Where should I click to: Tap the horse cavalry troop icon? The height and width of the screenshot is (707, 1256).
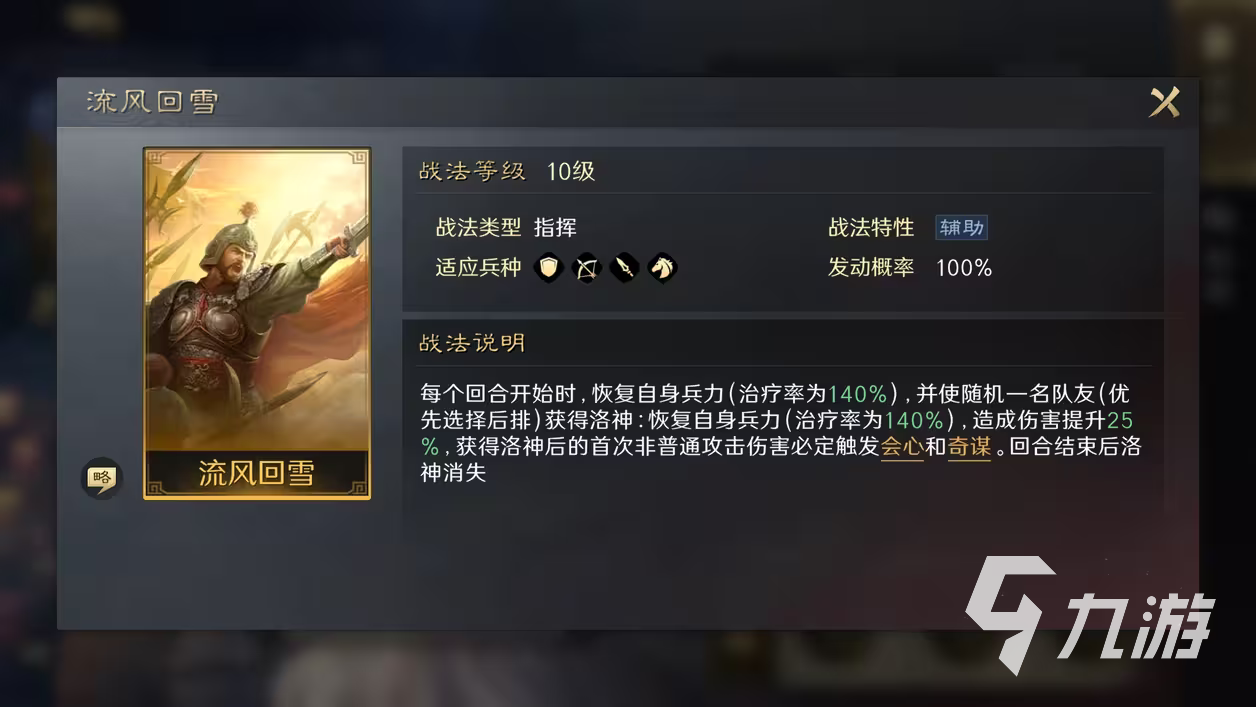point(662,267)
